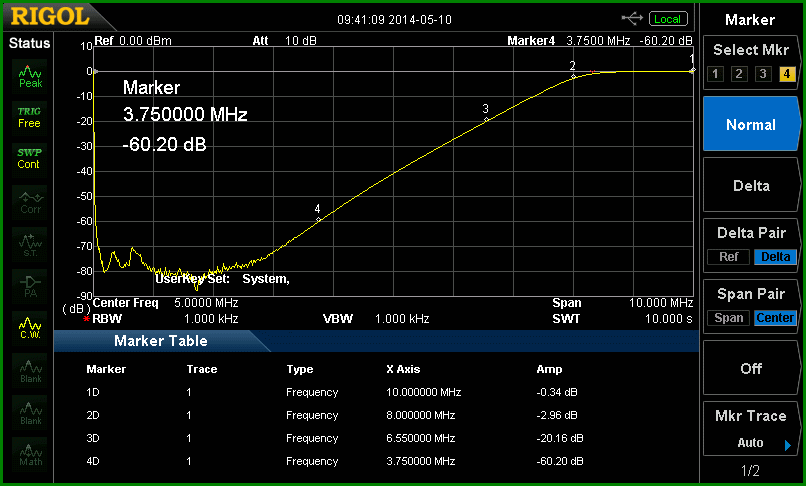Click the Peak detector status icon
Screen dimensions: 806x486
click(30, 76)
